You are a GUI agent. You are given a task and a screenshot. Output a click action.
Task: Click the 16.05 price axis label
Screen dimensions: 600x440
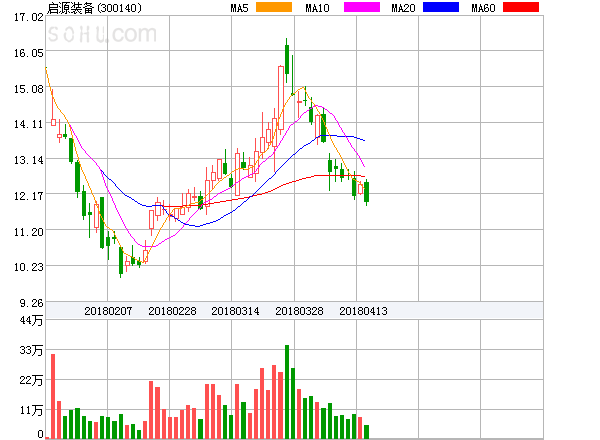(29, 53)
